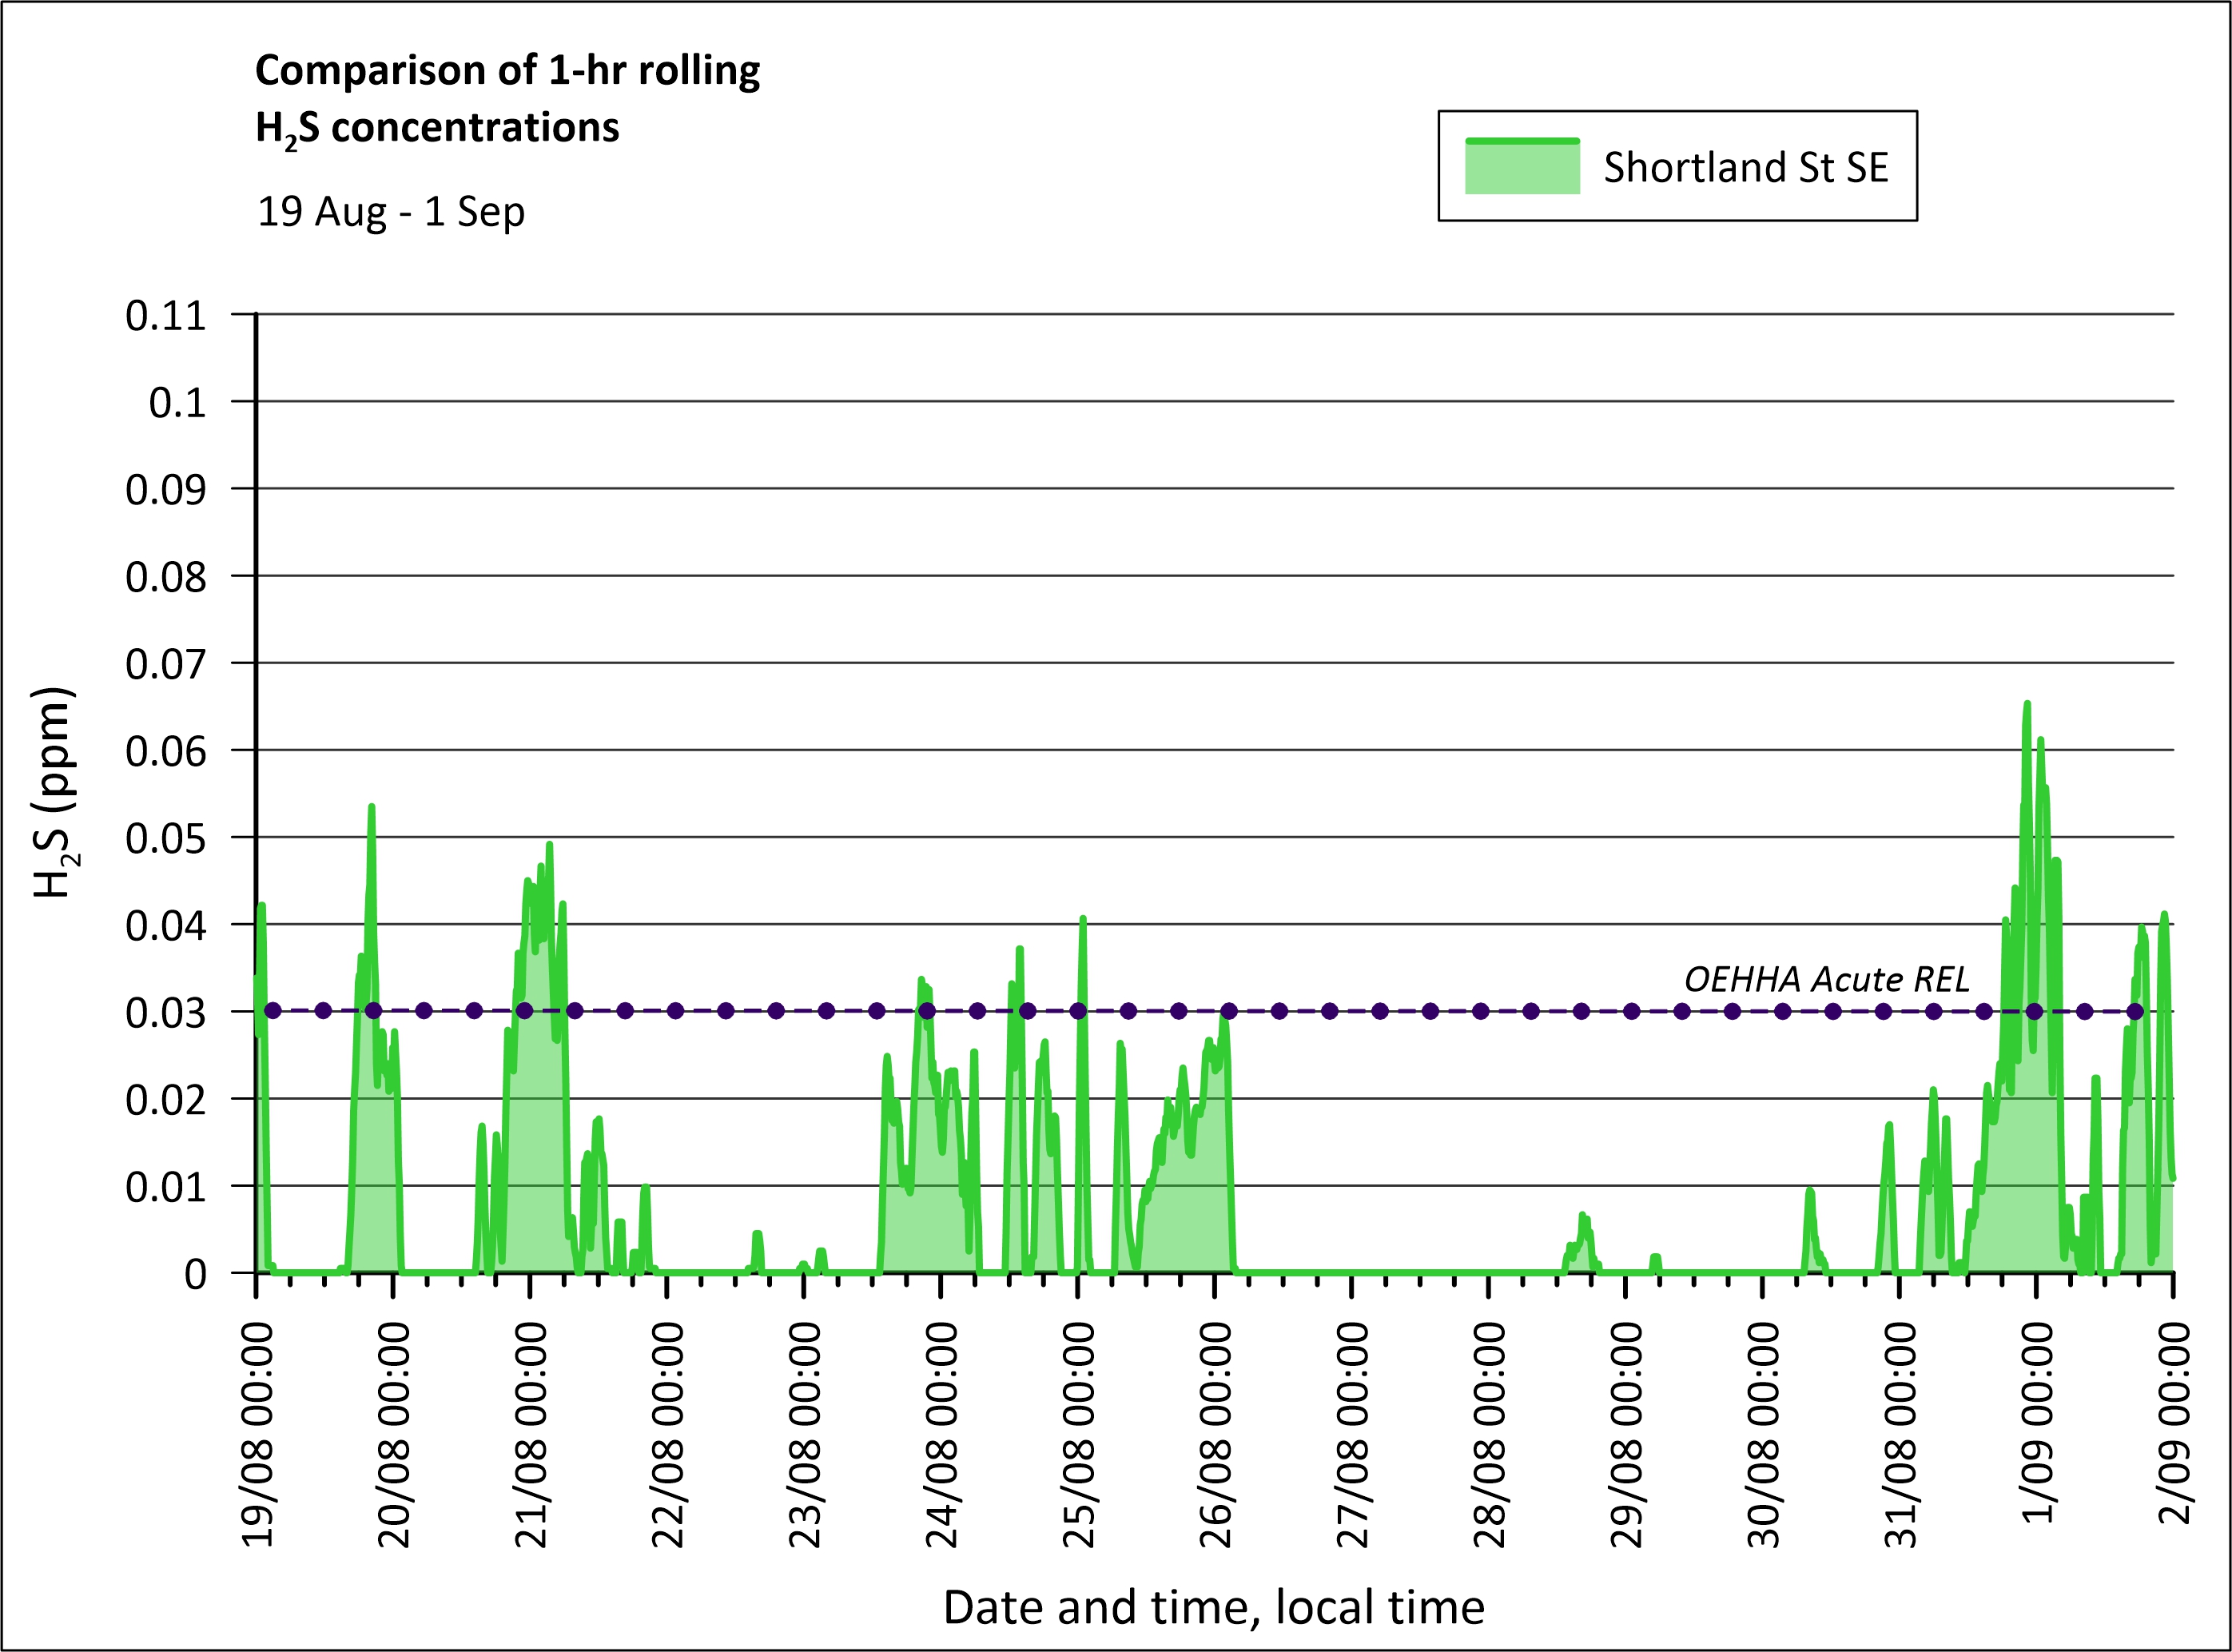This screenshot has height=1652, width=2232.
Task: Click the 0 y-axis tick label
Action: 196,1275
